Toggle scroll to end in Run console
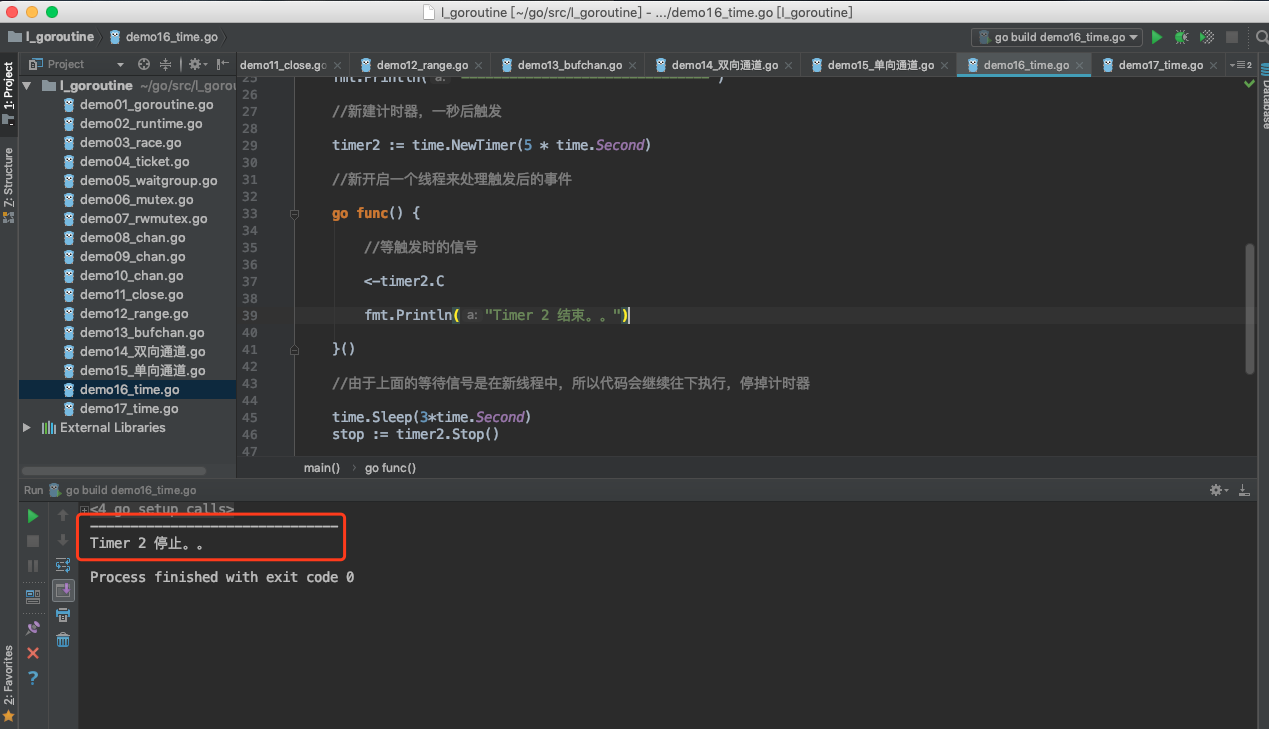Screen dimensions: 1269x729 tap(63, 590)
